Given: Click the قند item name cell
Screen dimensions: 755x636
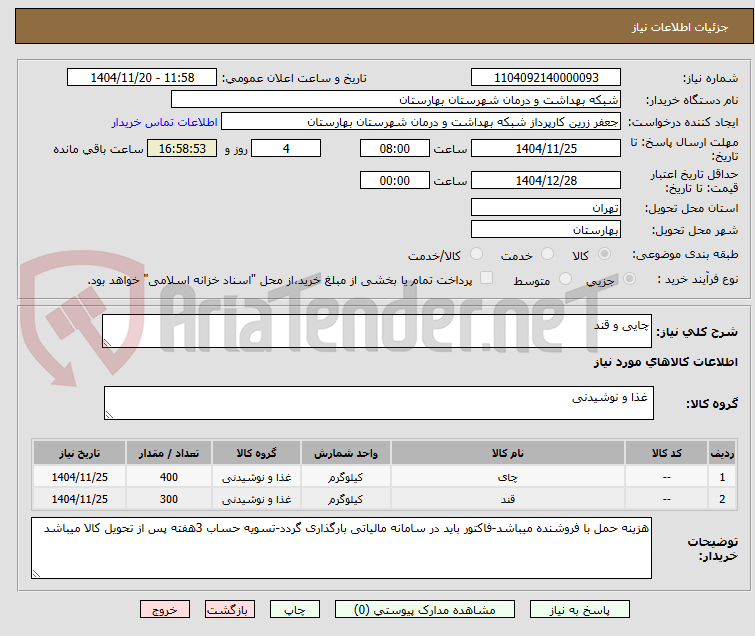Looking at the screenshot, I should coord(508,499).
